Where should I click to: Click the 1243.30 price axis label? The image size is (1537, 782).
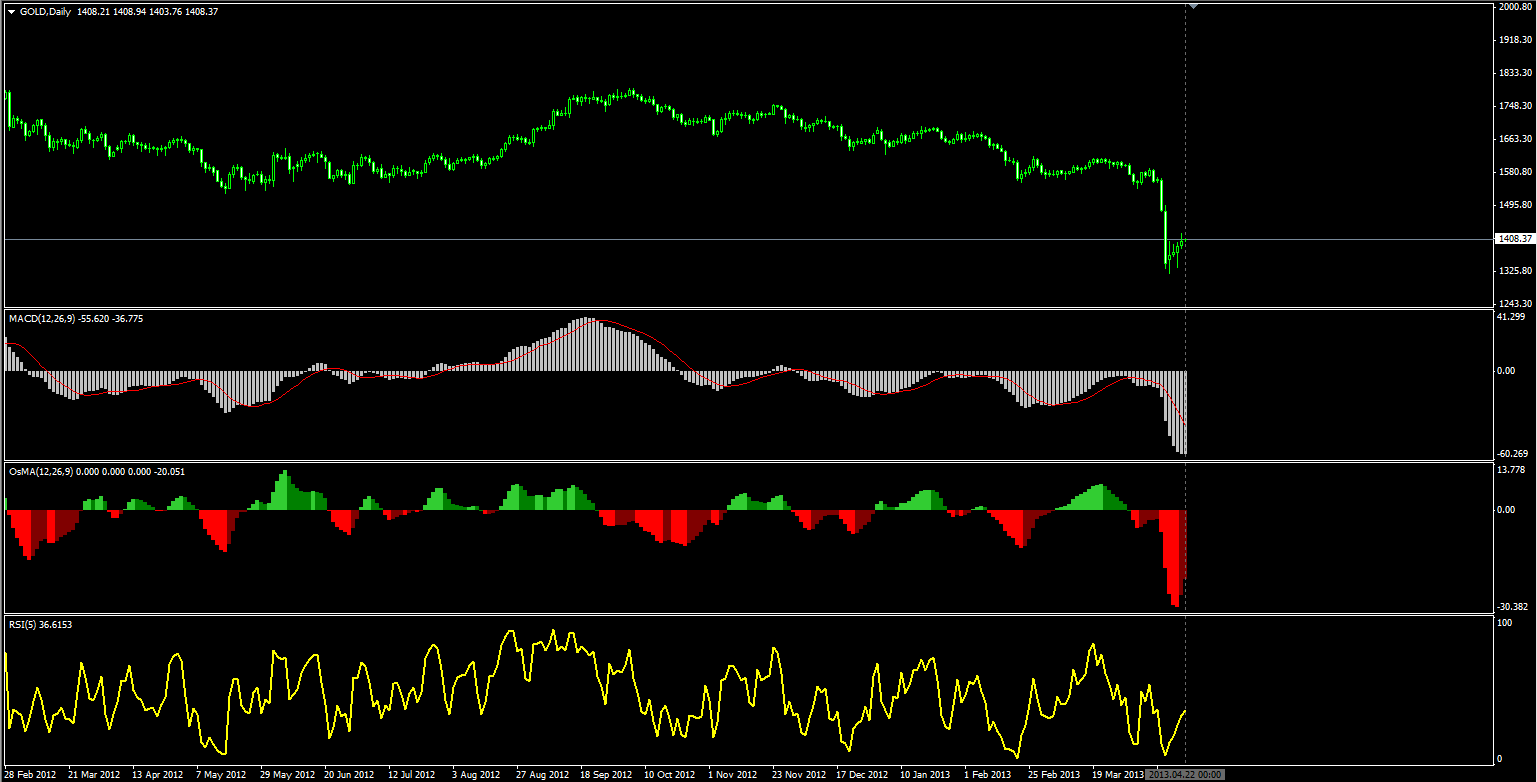tap(1515, 303)
